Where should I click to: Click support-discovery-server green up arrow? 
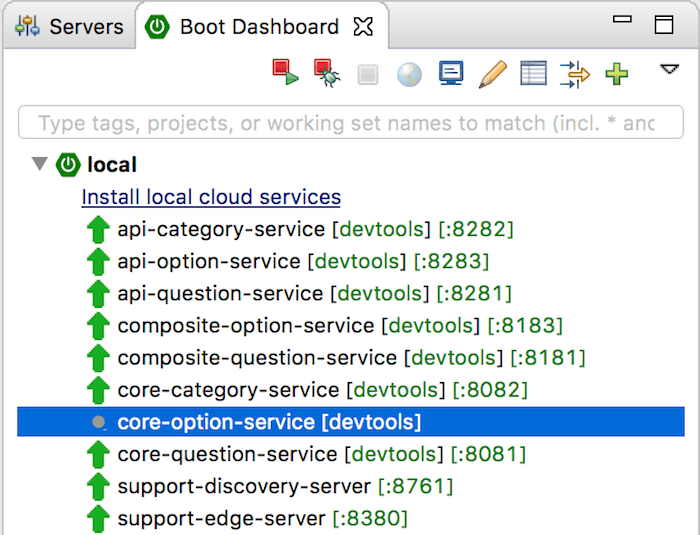(98, 486)
